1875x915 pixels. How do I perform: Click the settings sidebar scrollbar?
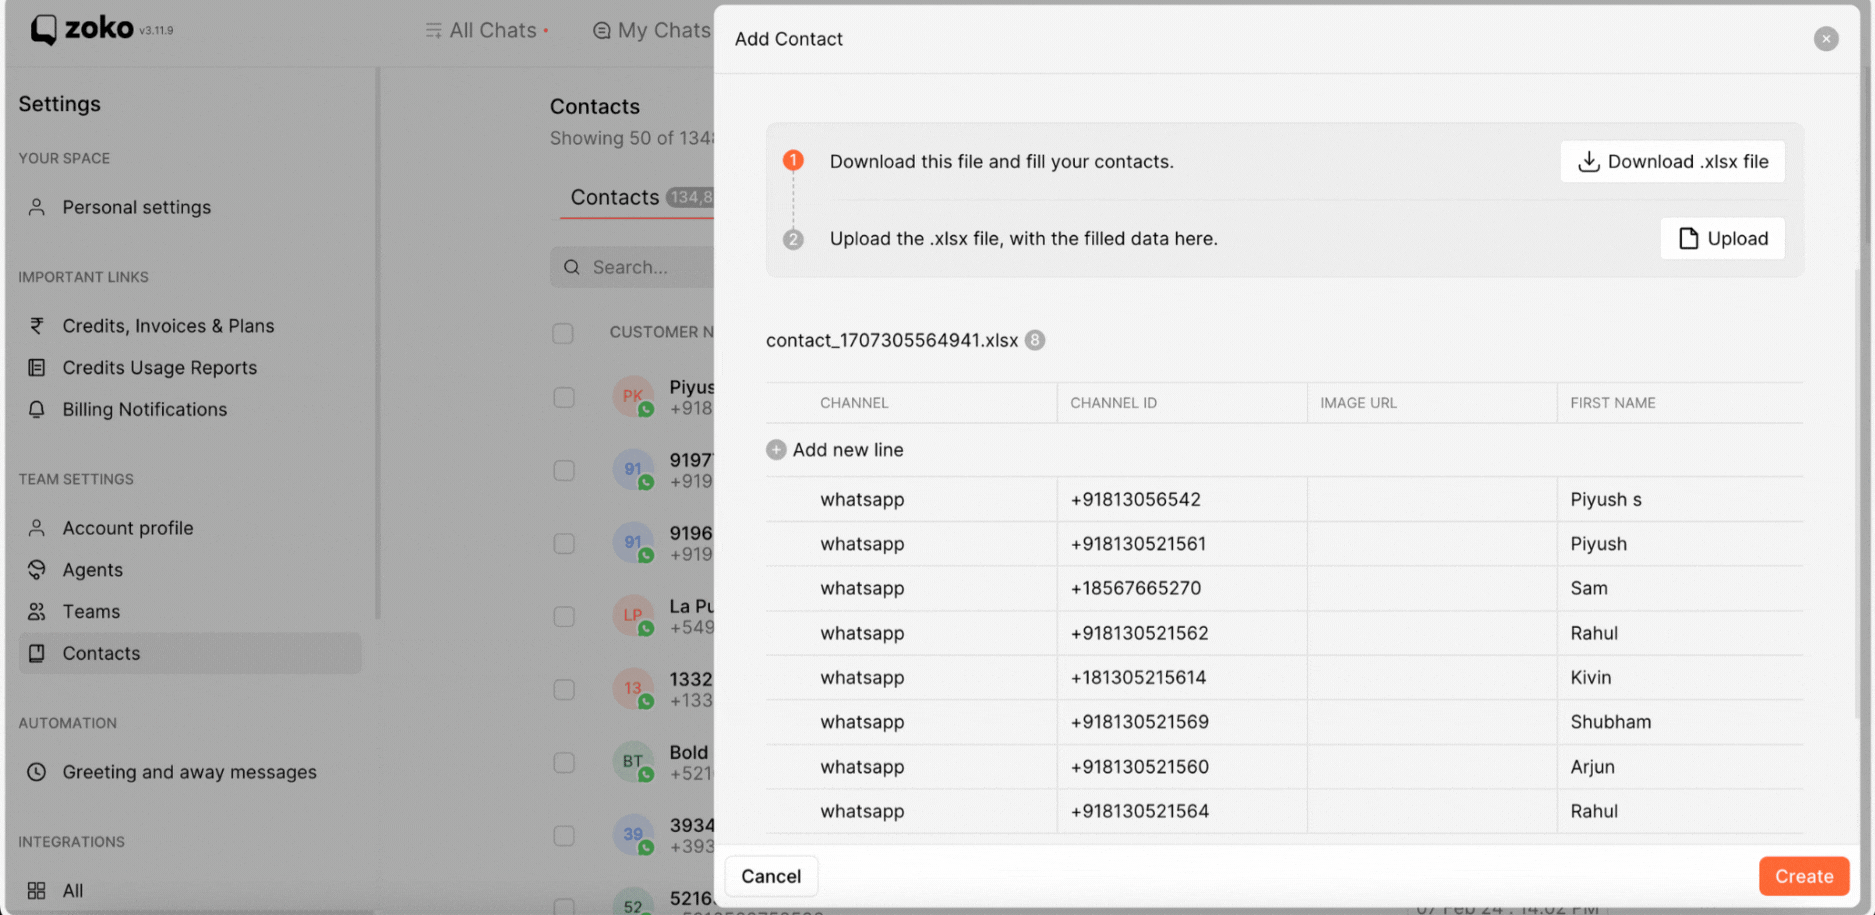377,345
